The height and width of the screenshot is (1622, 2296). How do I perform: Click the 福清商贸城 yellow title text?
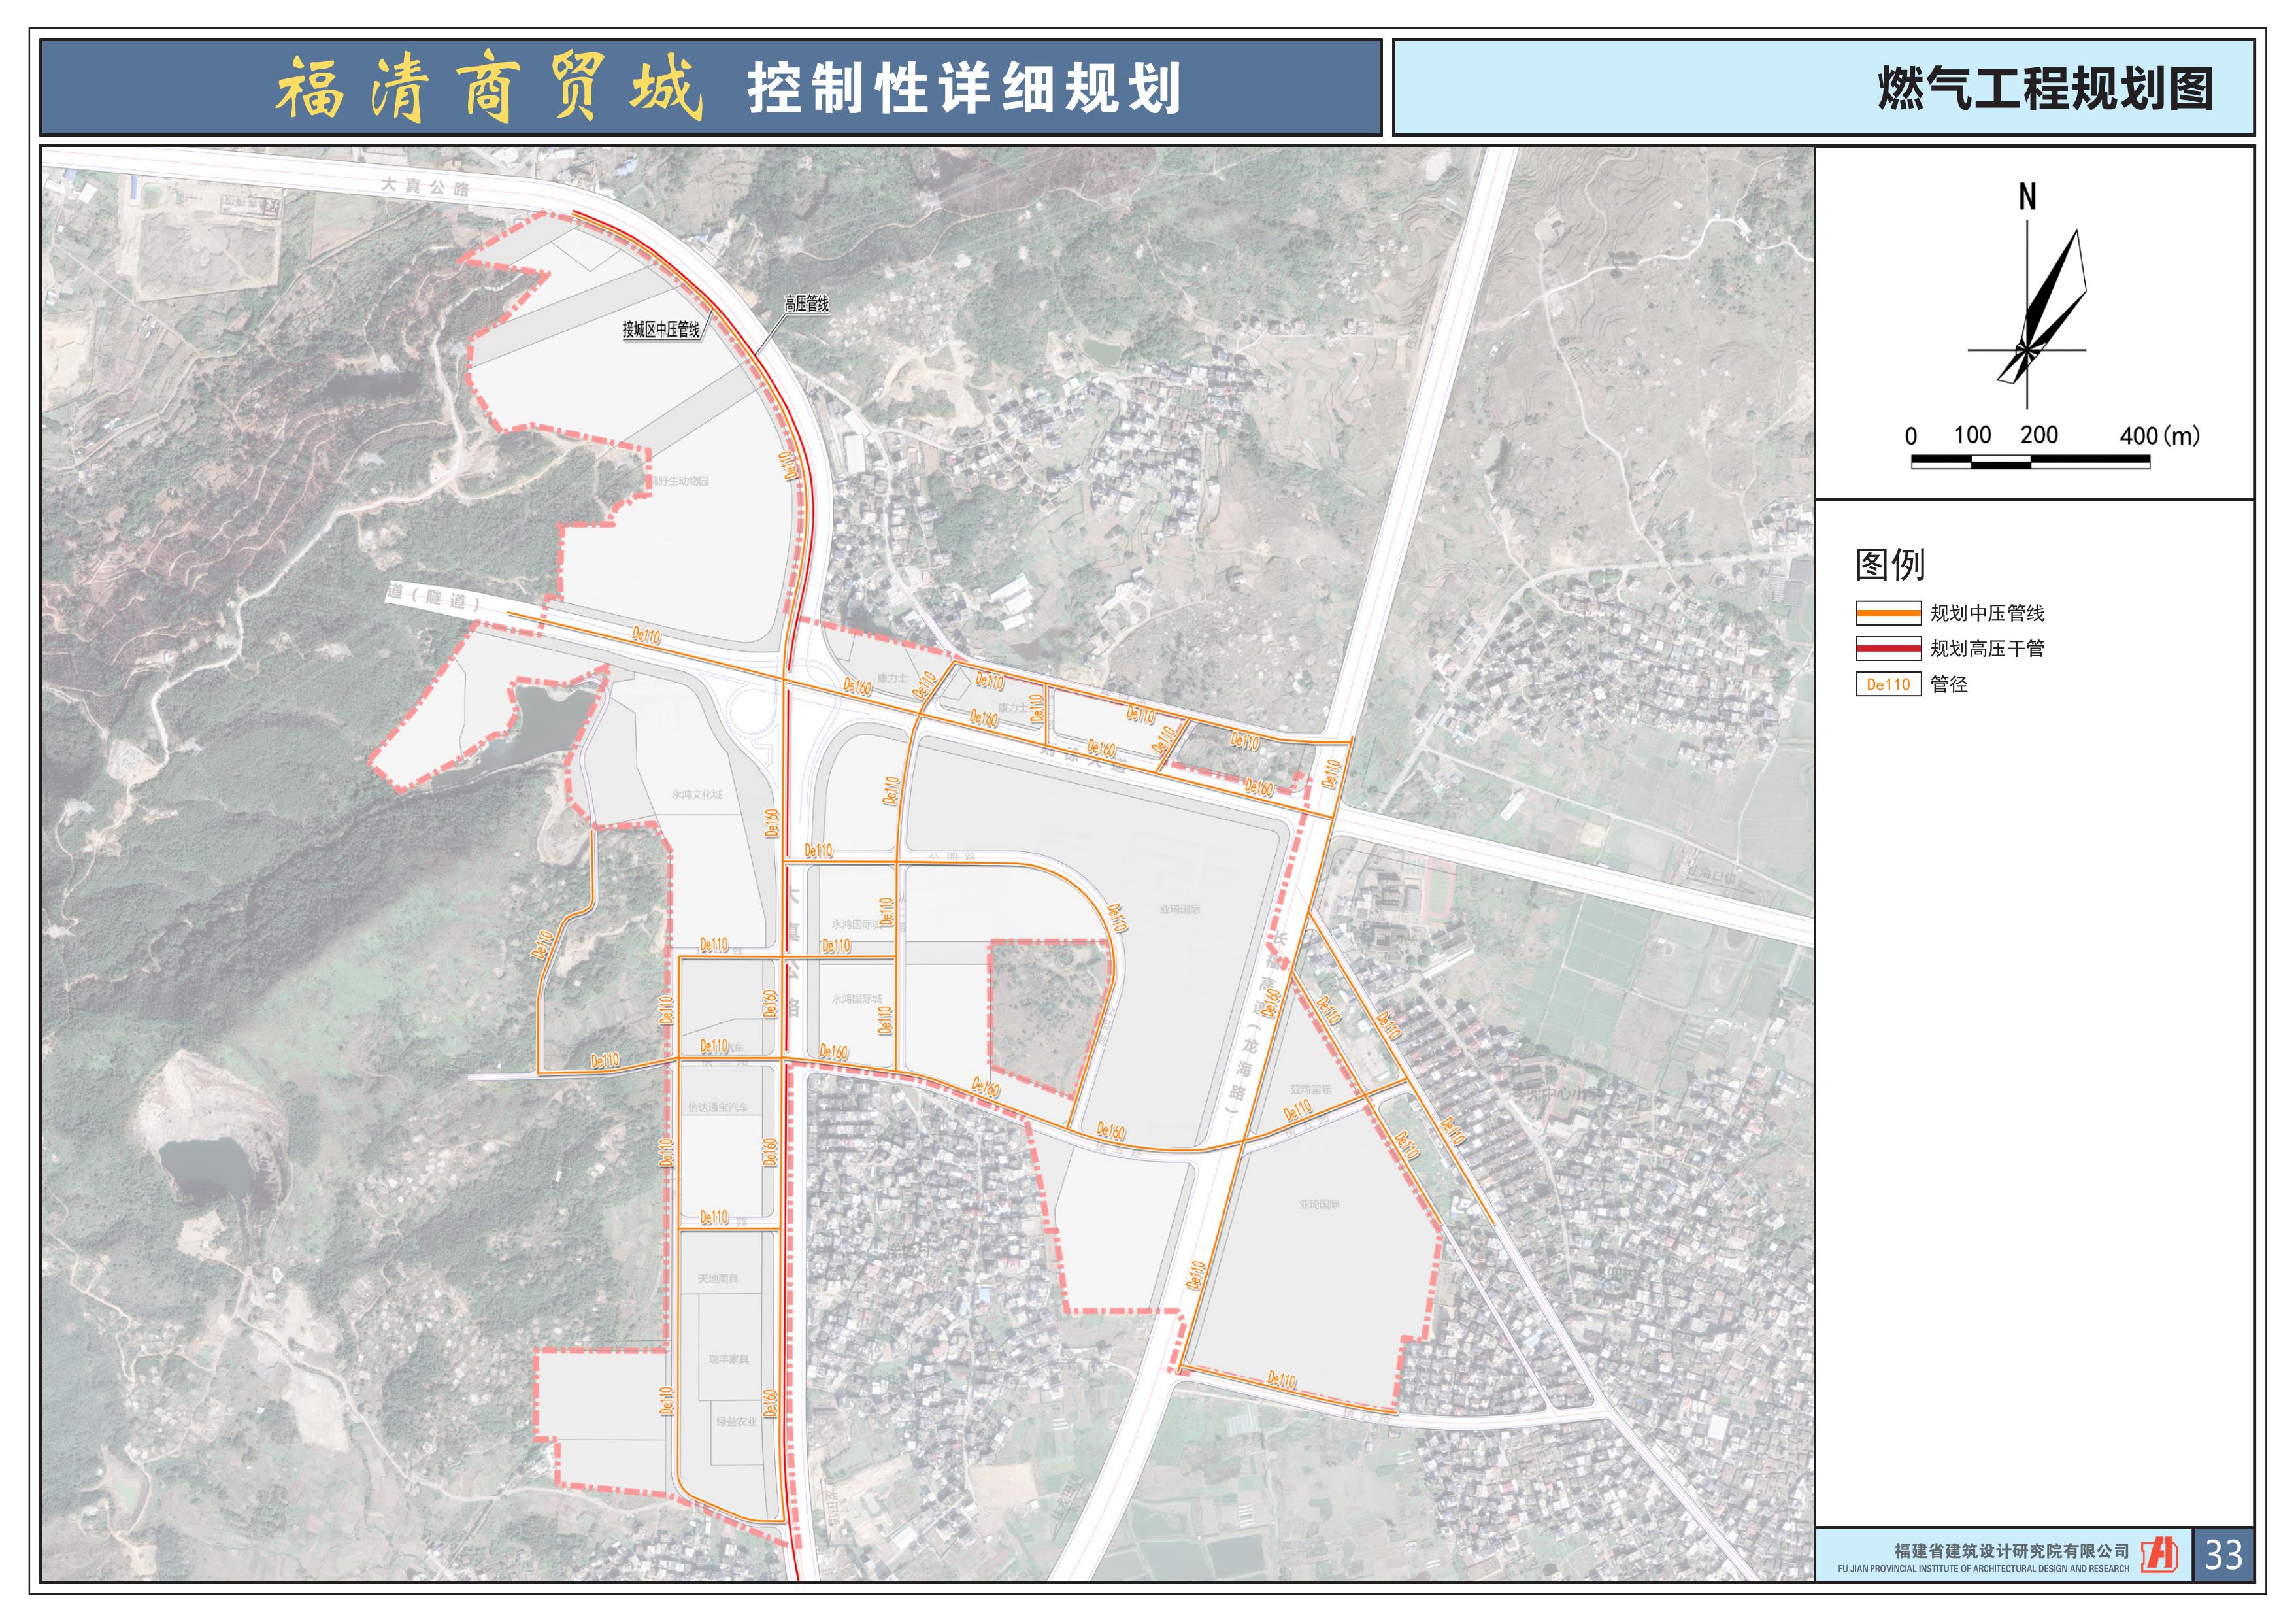pyautogui.click(x=489, y=89)
